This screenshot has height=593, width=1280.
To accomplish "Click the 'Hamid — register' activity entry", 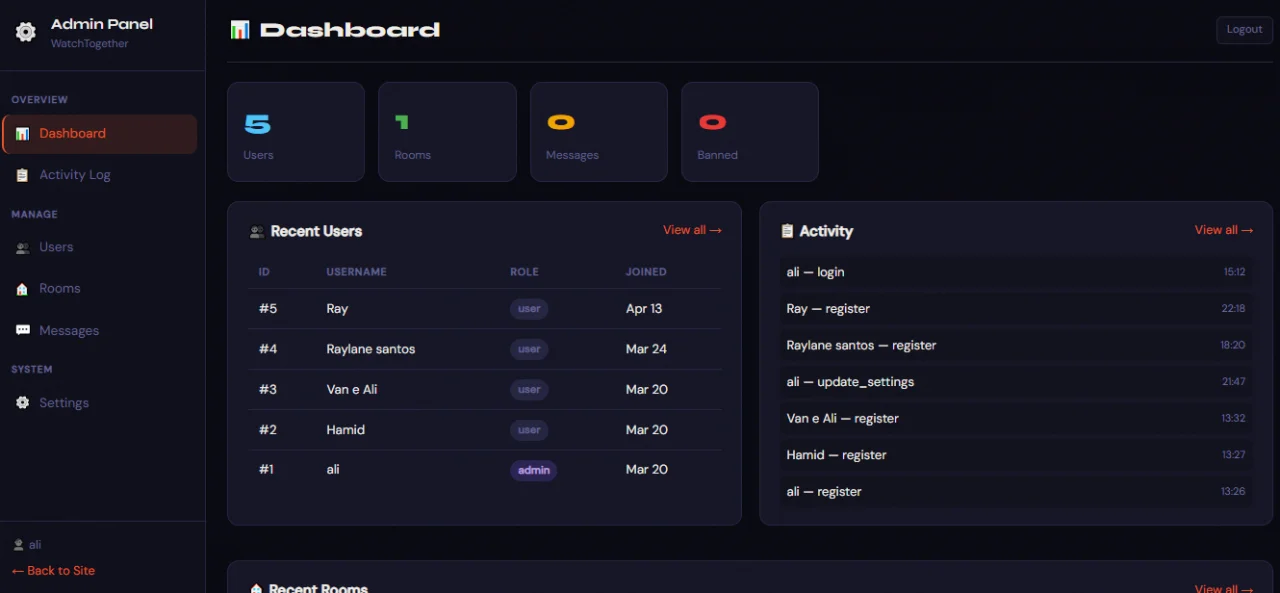I will [1016, 455].
